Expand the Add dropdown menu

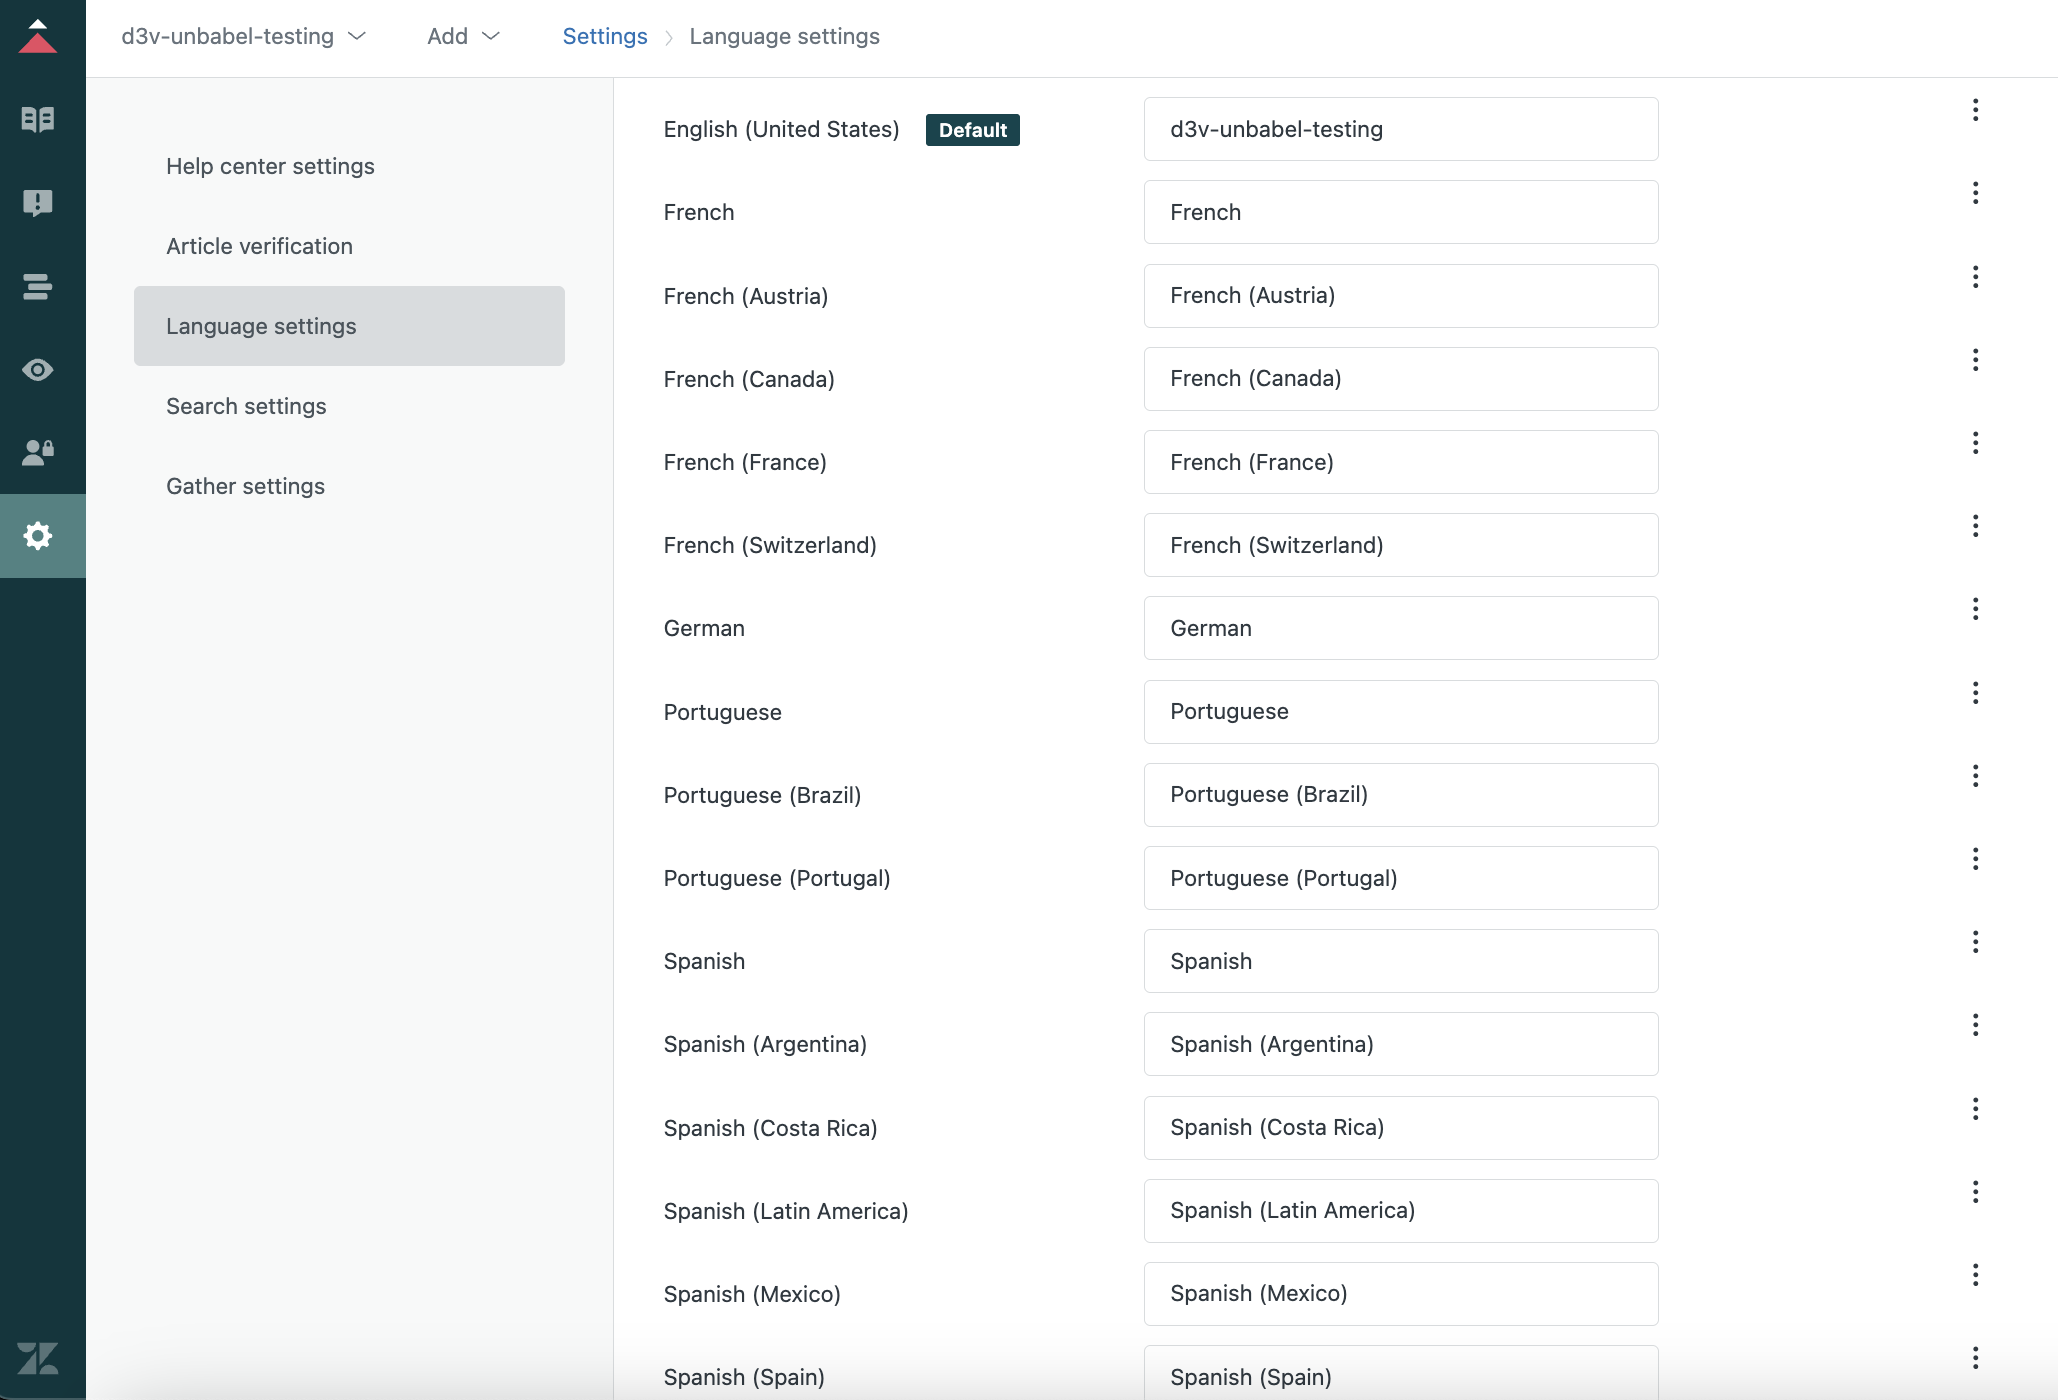pos(463,37)
